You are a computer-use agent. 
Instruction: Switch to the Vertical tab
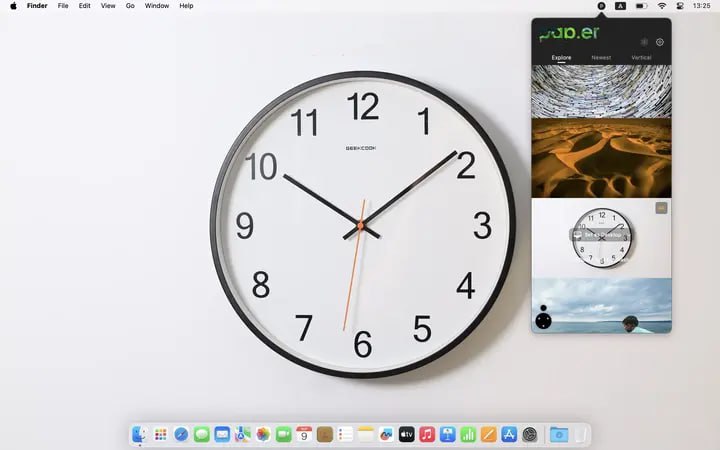point(641,58)
